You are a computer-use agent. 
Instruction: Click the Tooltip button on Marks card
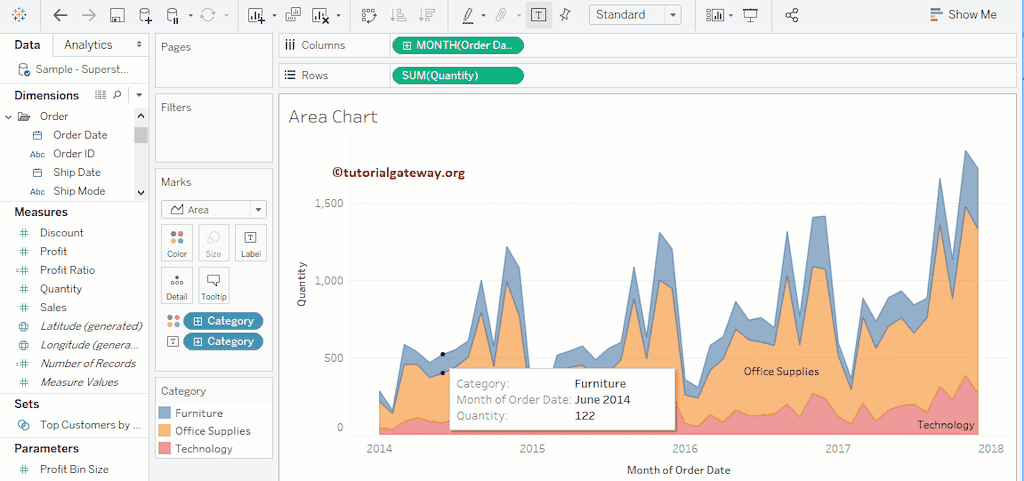(x=213, y=285)
